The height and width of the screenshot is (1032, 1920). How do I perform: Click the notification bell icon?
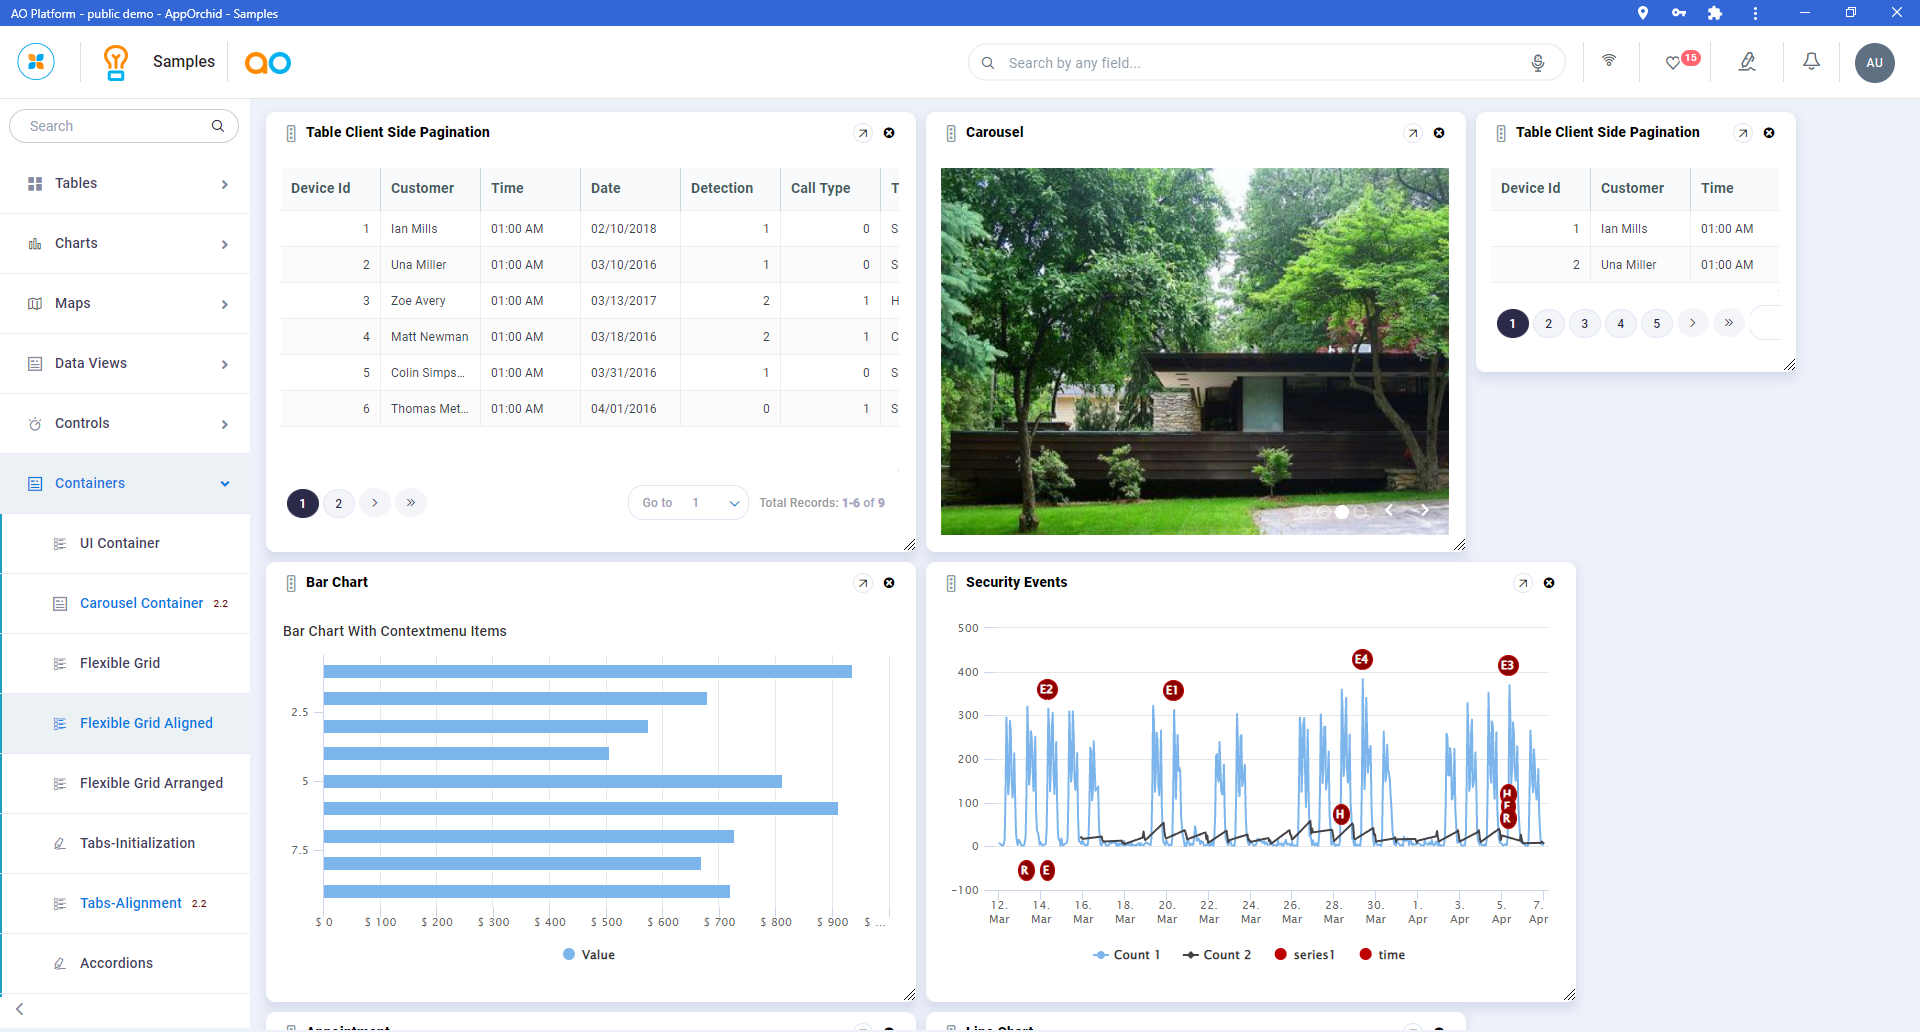click(x=1811, y=62)
